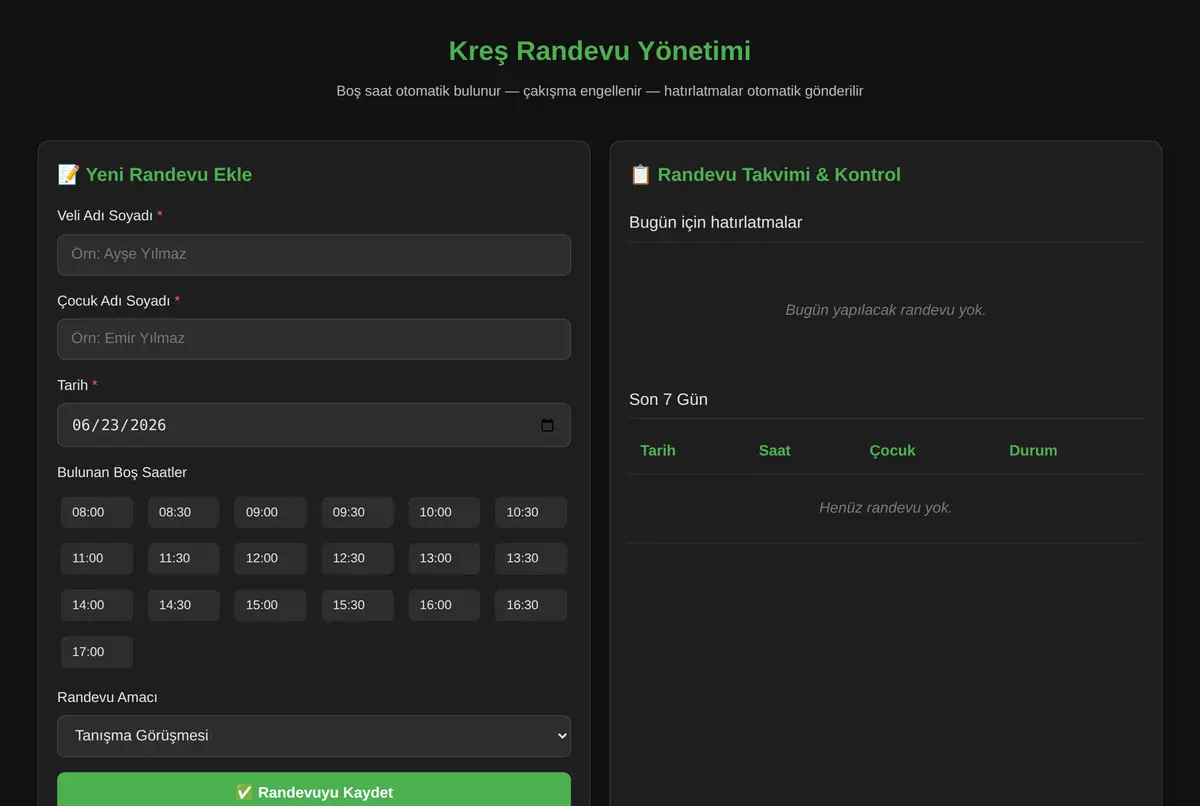This screenshot has width=1200, height=806.
Task: Focus the Çocuk Adı Soyadı input field
Action: pyautogui.click(x=314, y=338)
